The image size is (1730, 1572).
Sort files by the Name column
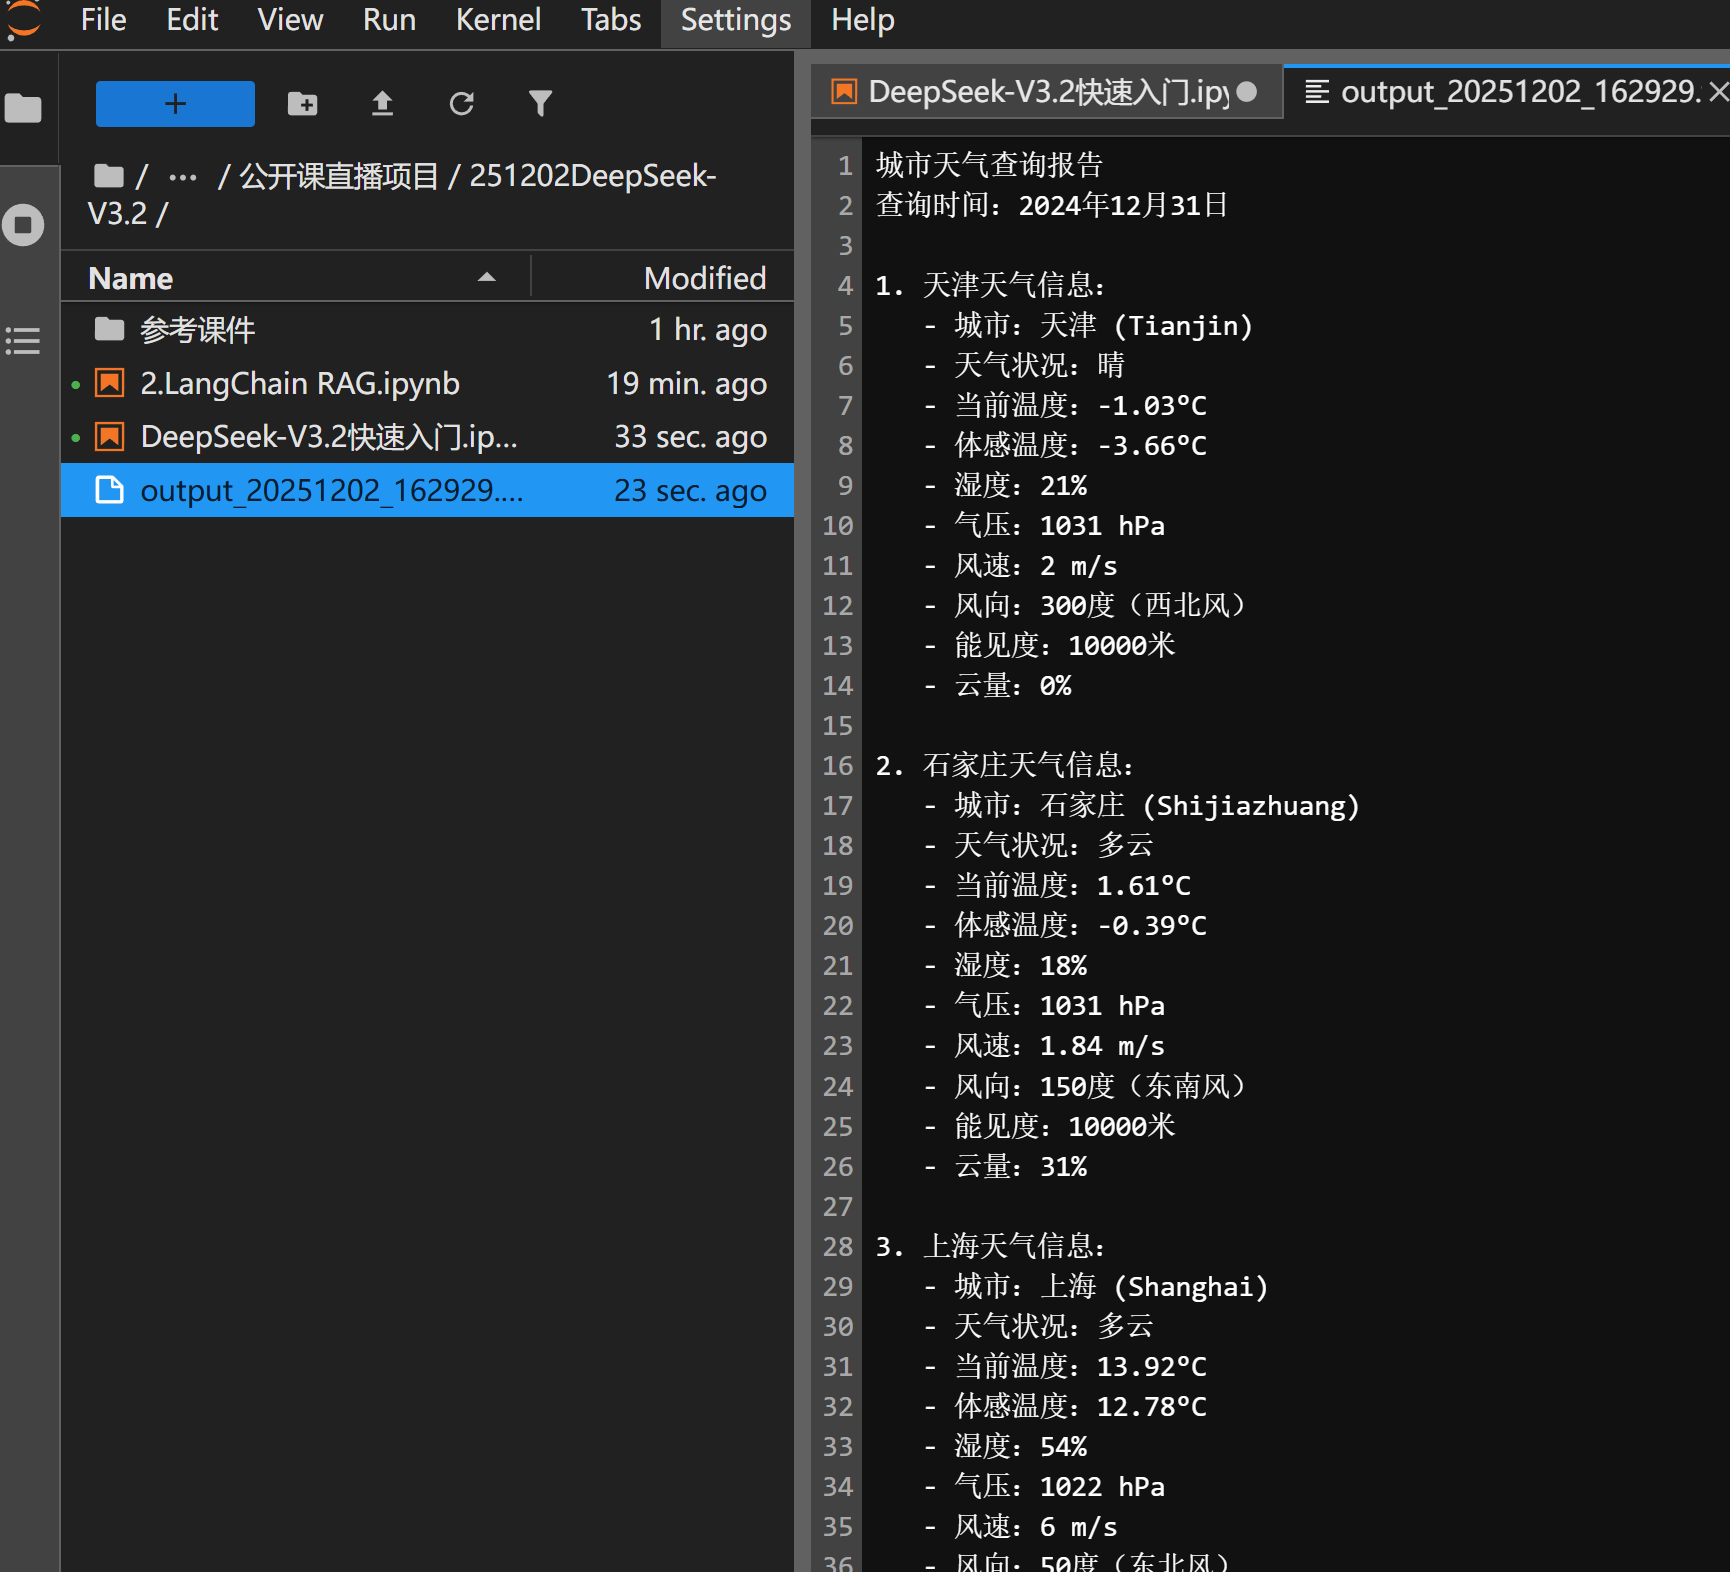coord(294,278)
